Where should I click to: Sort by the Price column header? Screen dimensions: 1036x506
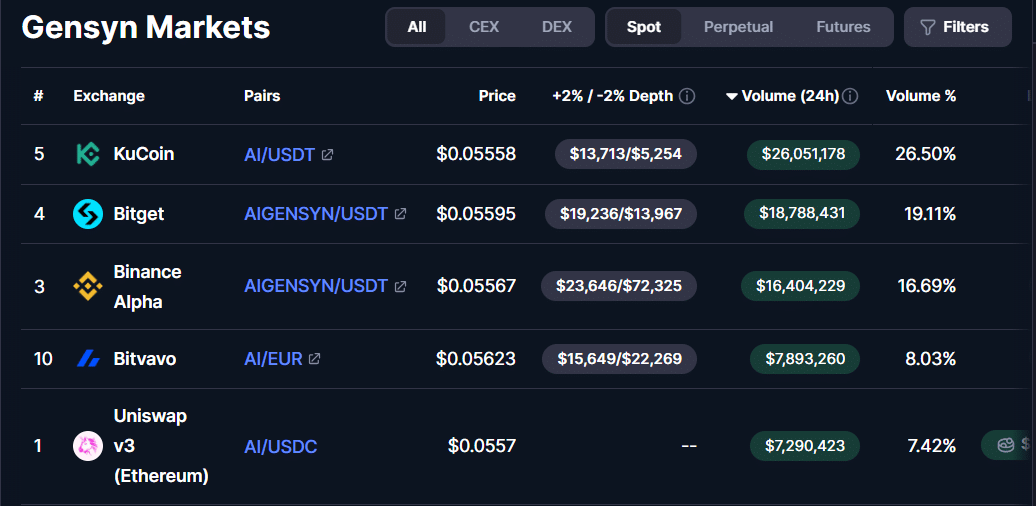coord(497,96)
